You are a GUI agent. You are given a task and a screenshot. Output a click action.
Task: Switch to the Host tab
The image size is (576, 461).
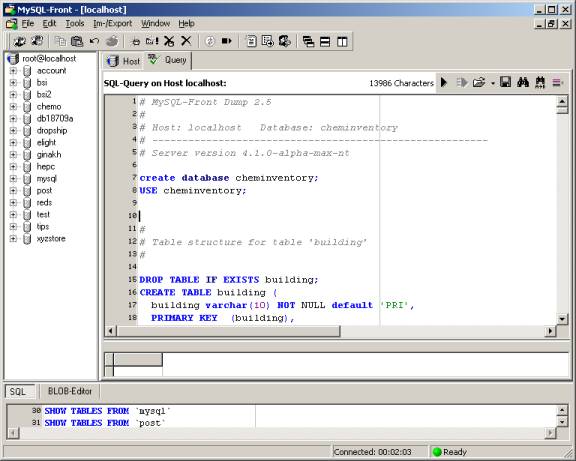[x=123, y=61]
